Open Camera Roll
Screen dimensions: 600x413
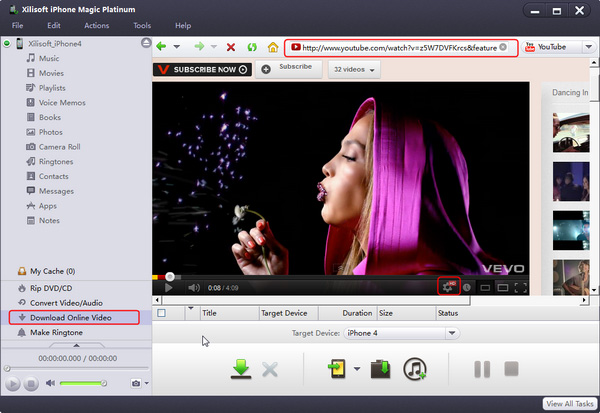tap(59, 147)
